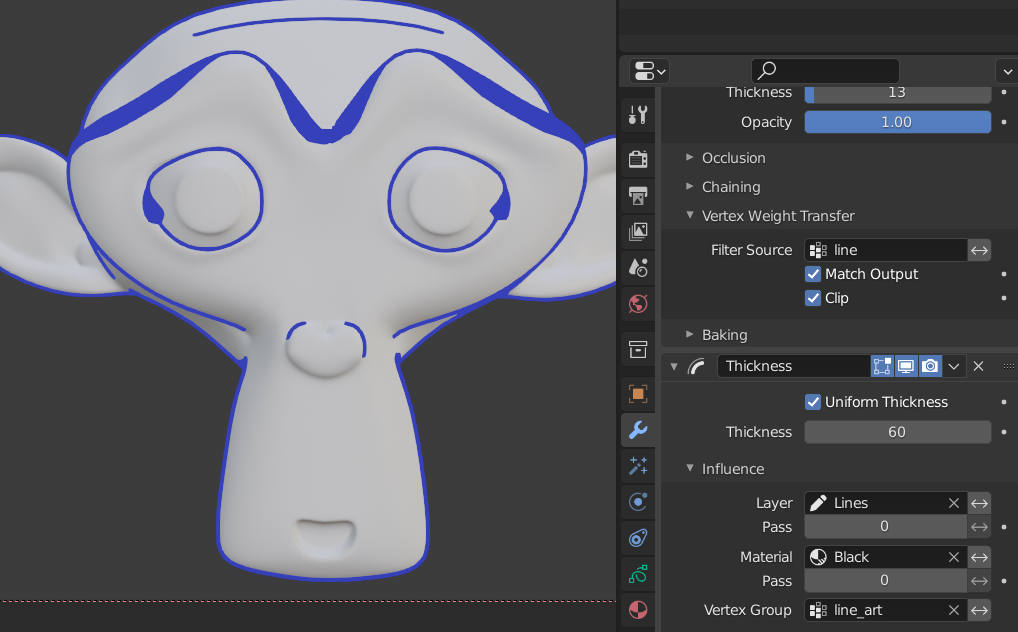Image resolution: width=1018 pixels, height=632 pixels.
Task: Collapse the Vertex Weight Transfer panel
Action: [689, 215]
